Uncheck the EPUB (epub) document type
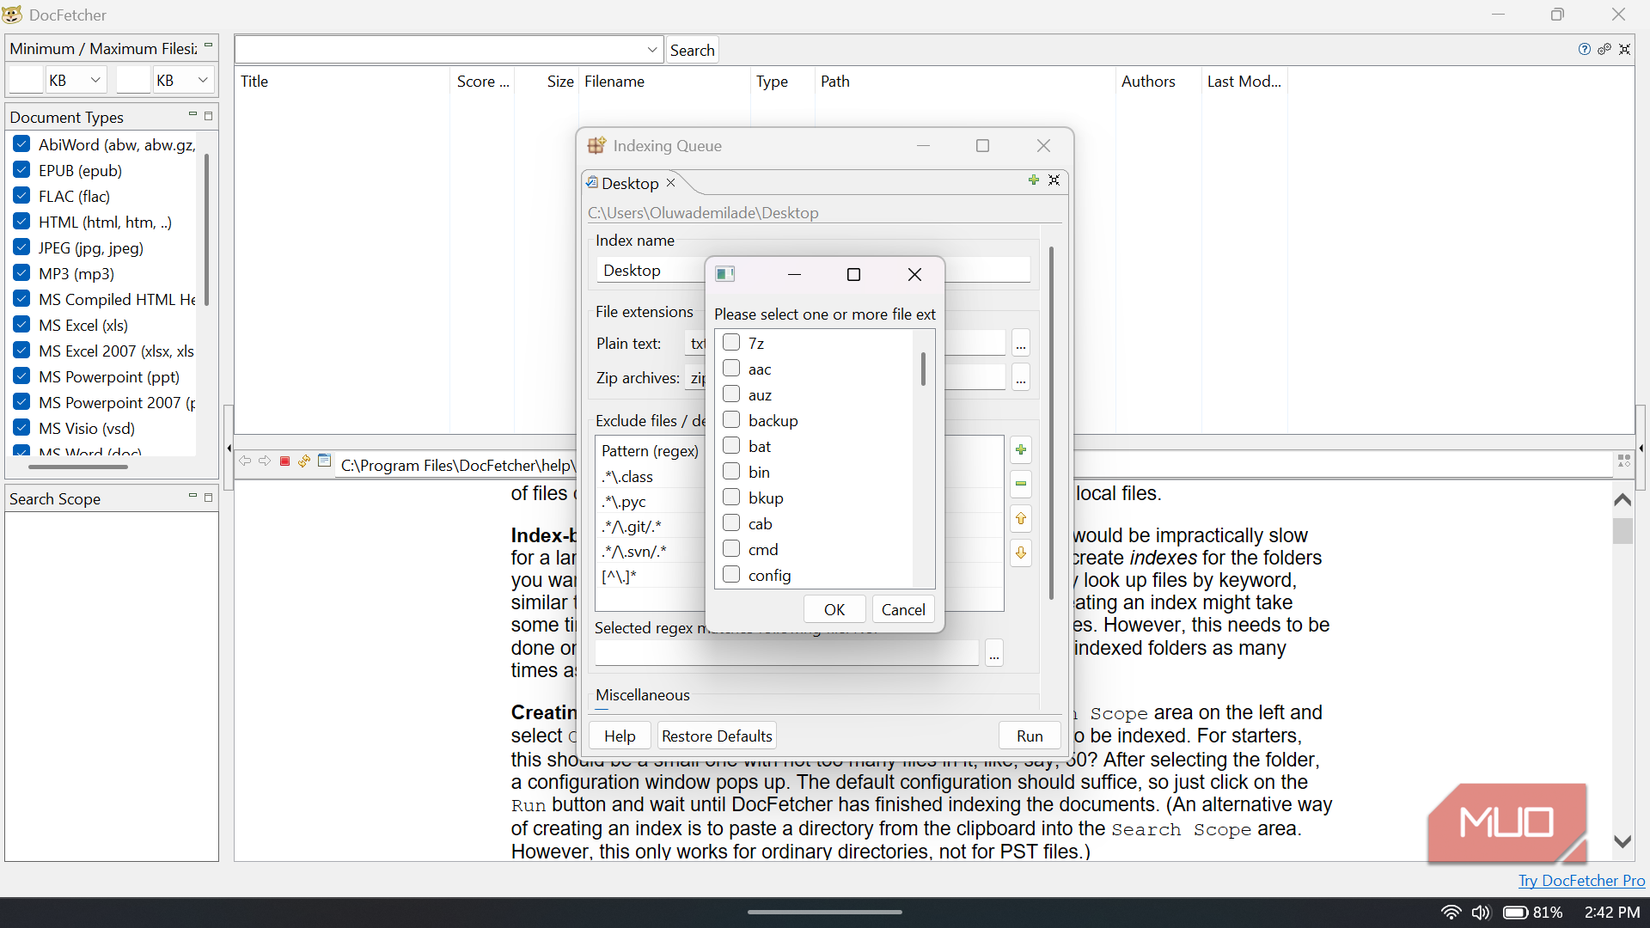The width and height of the screenshot is (1650, 928). 22,170
